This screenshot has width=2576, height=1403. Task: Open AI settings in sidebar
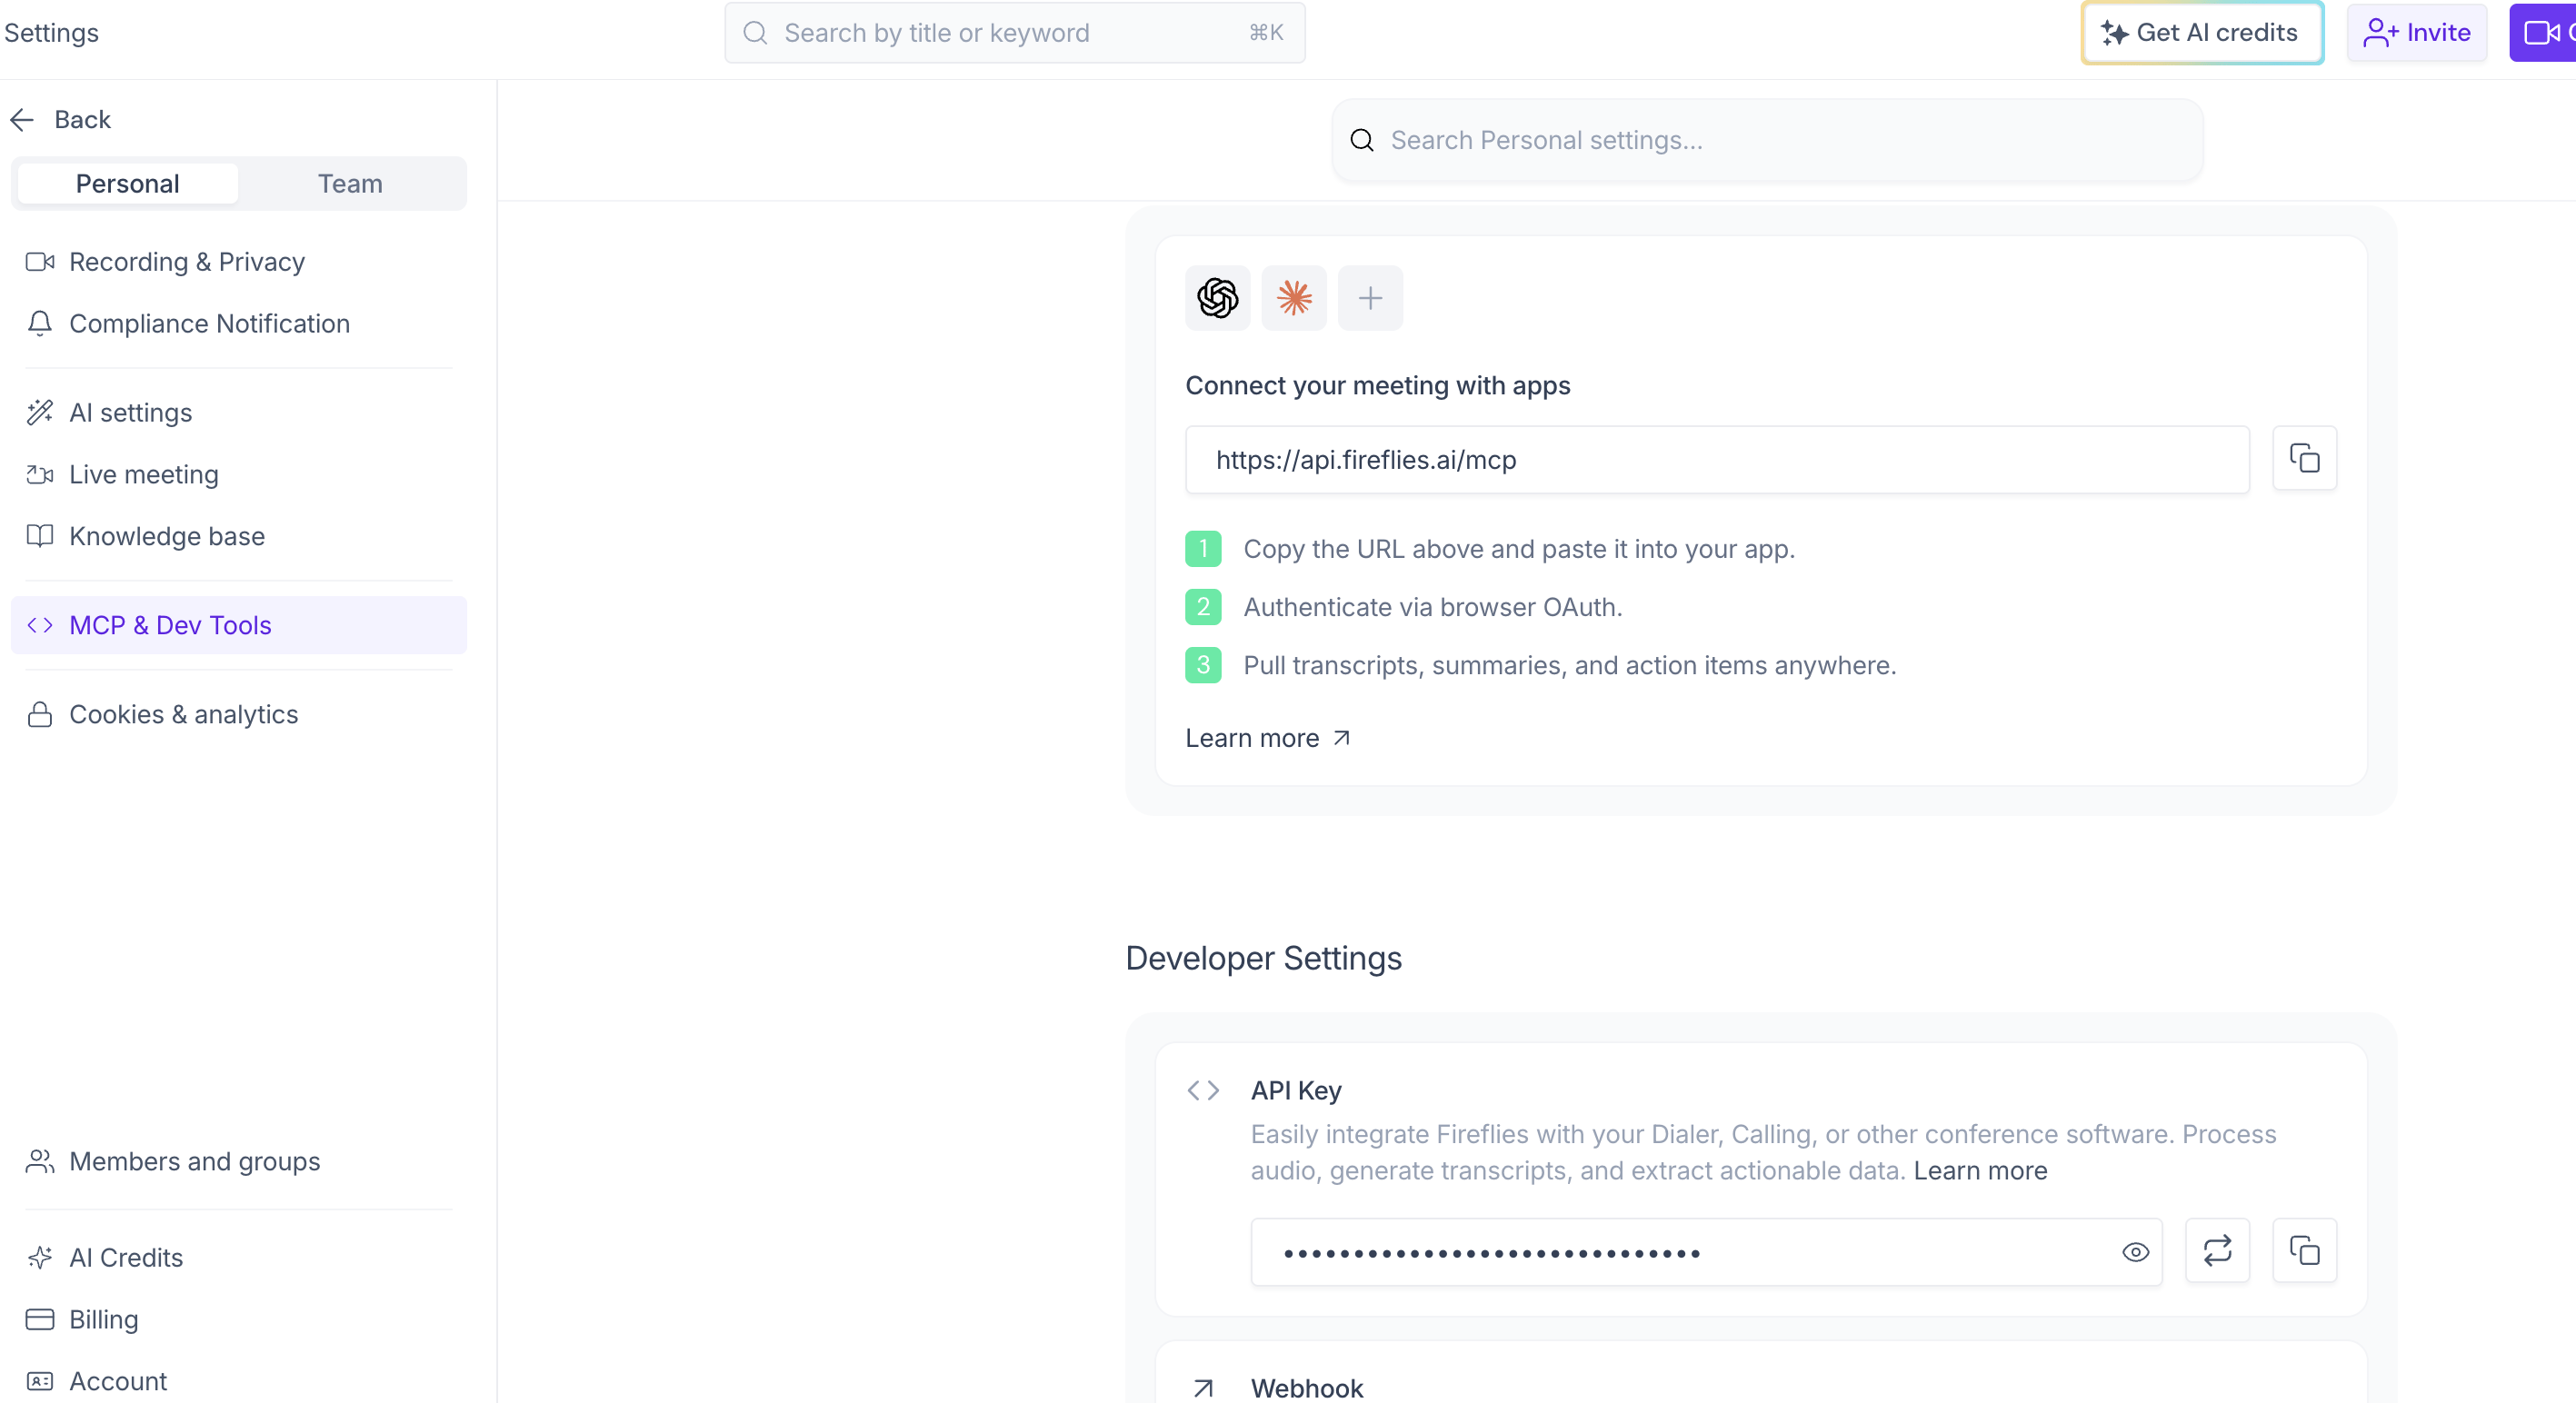point(238,413)
